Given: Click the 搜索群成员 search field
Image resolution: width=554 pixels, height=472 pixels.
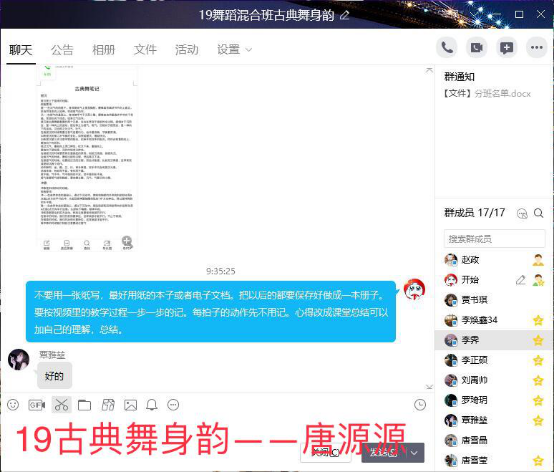Looking at the screenshot, I should coord(494,239).
